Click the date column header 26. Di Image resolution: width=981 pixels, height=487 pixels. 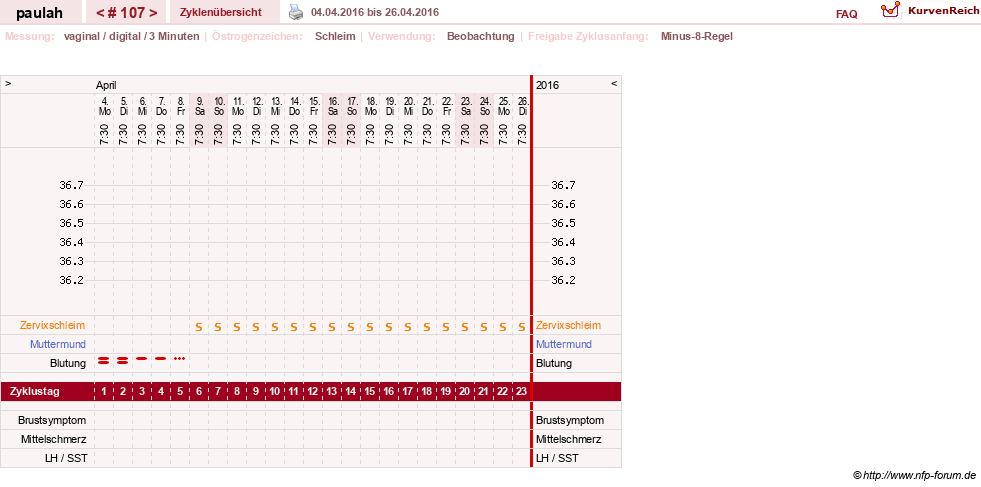click(522, 106)
